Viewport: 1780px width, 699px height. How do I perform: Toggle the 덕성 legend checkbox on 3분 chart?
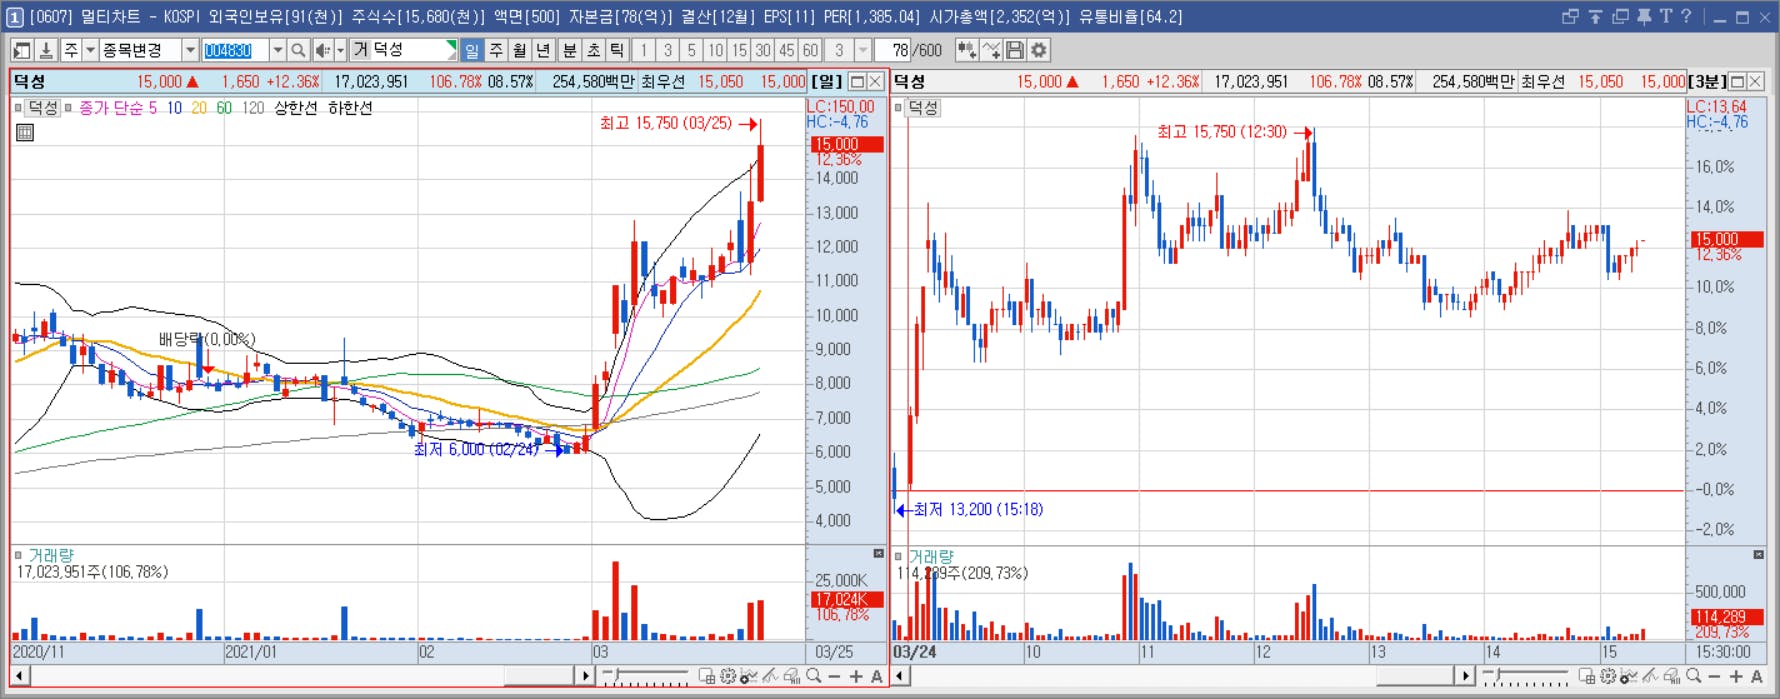pos(898,108)
